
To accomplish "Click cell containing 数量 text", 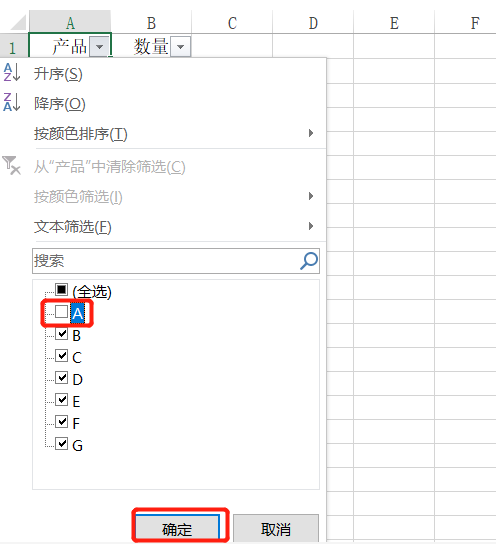I will pos(151,46).
